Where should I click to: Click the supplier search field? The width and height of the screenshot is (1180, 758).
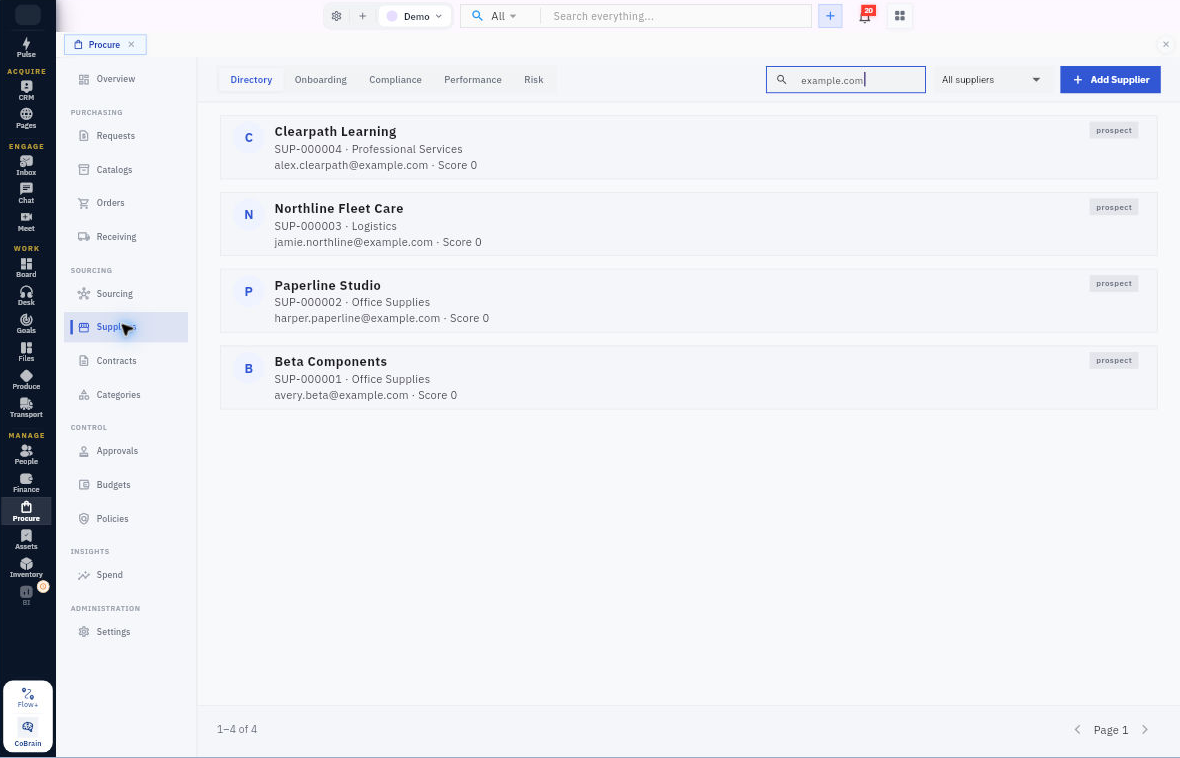[846, 80]
